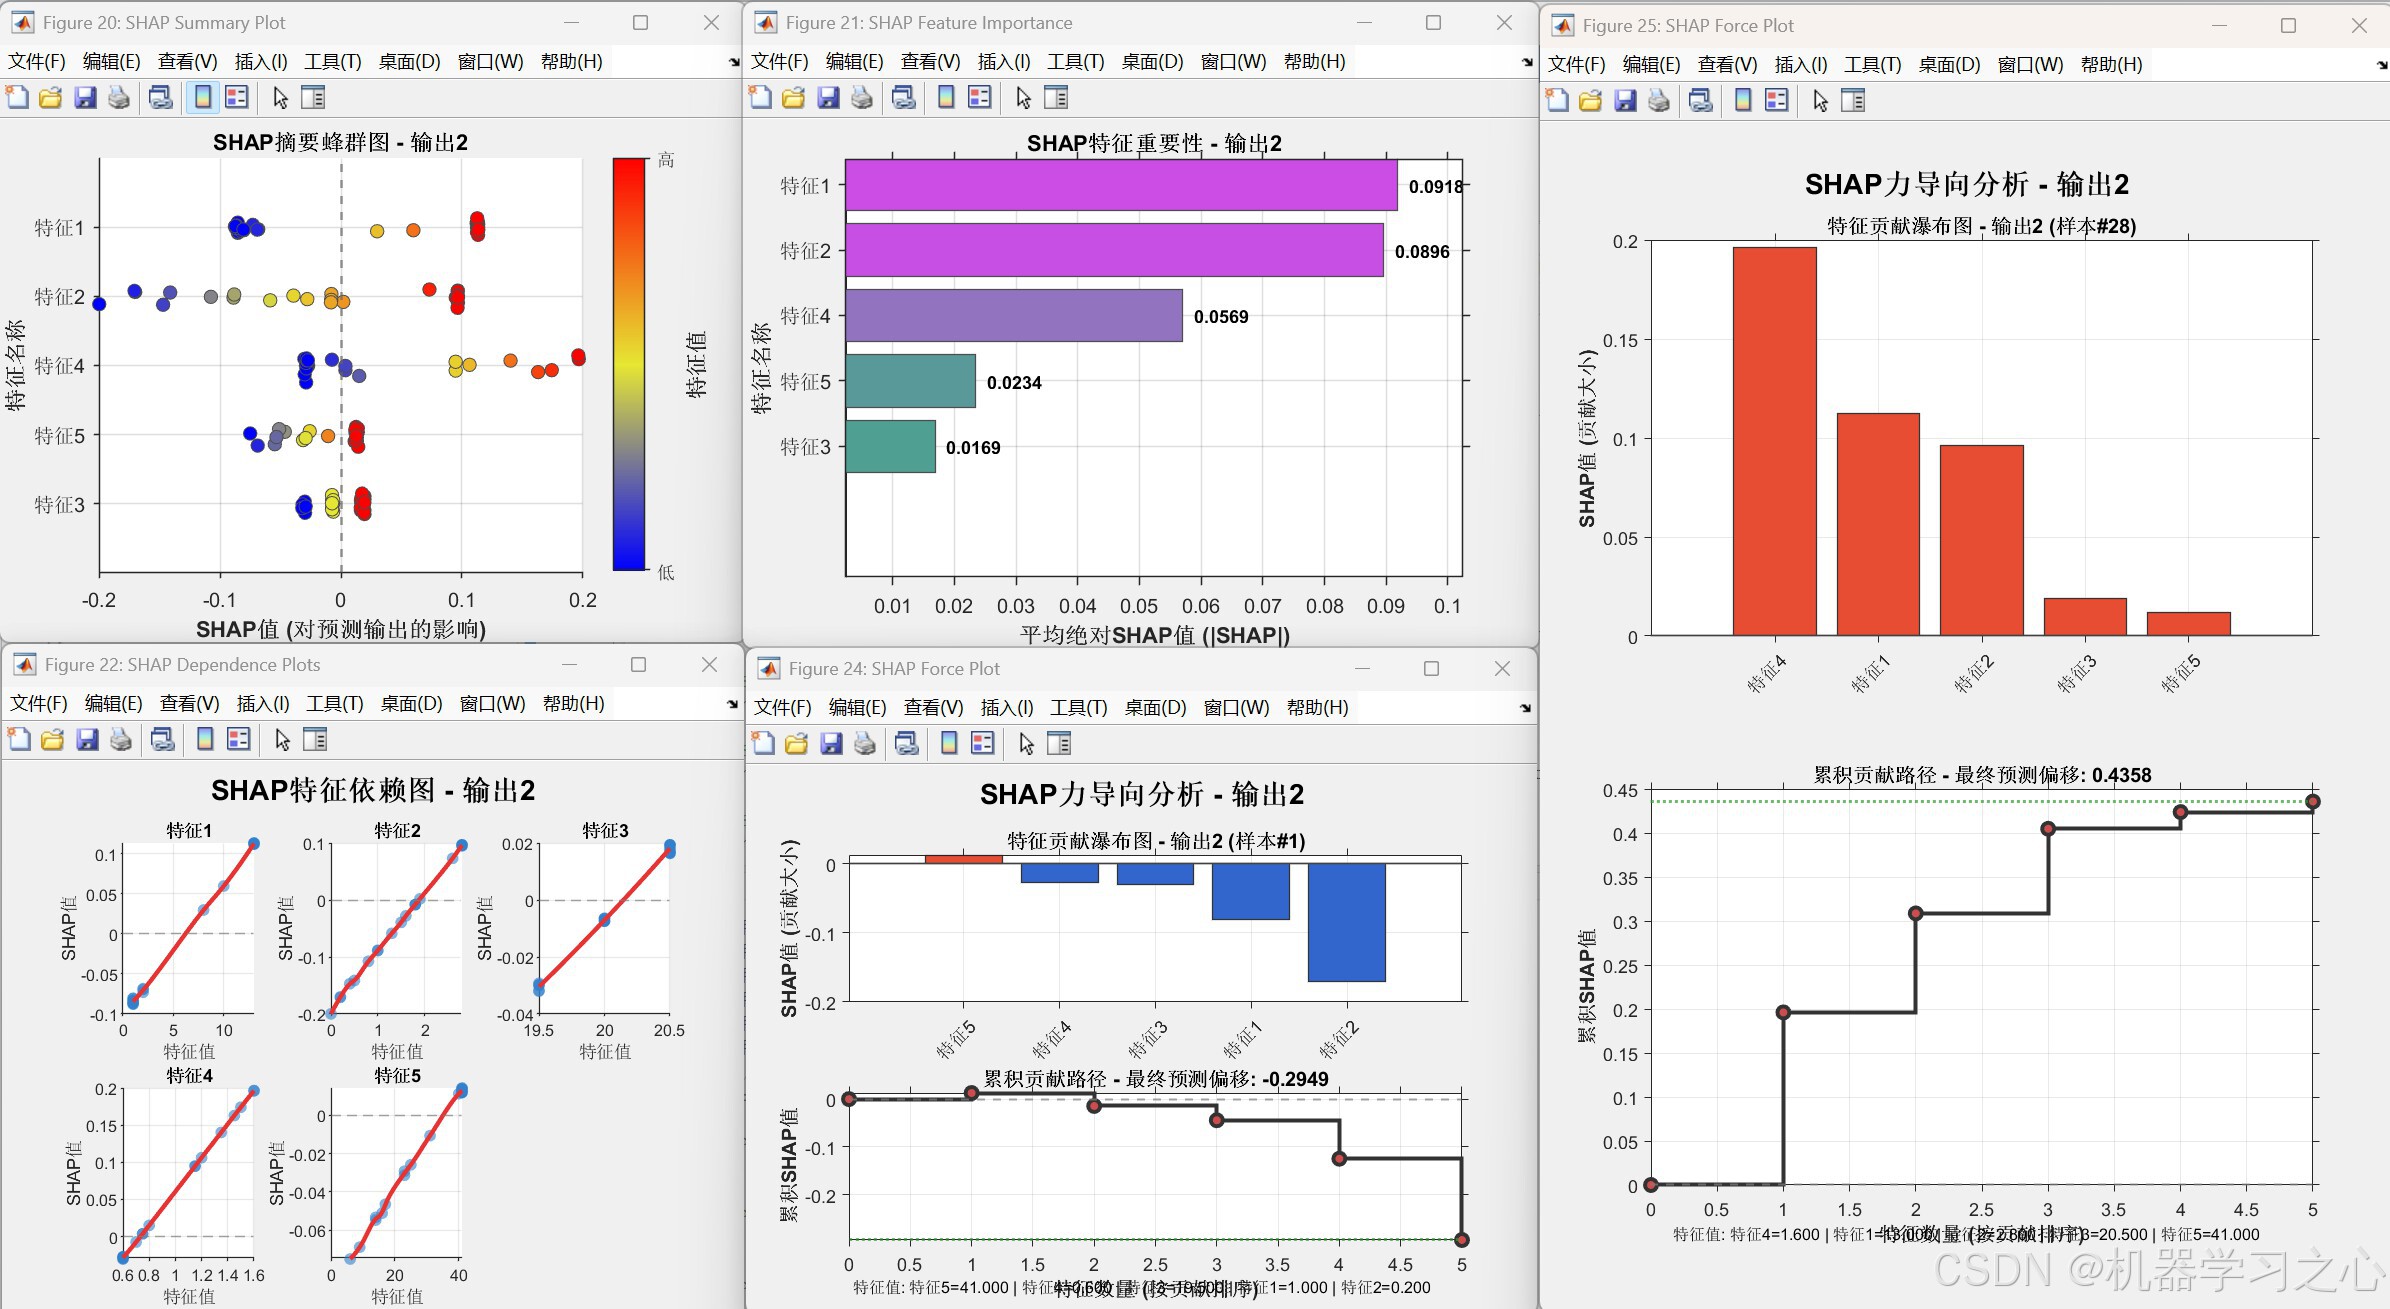Open 工具(T) menu in Figure 24
The image size is (2390, 1309).
(1078, 708)
